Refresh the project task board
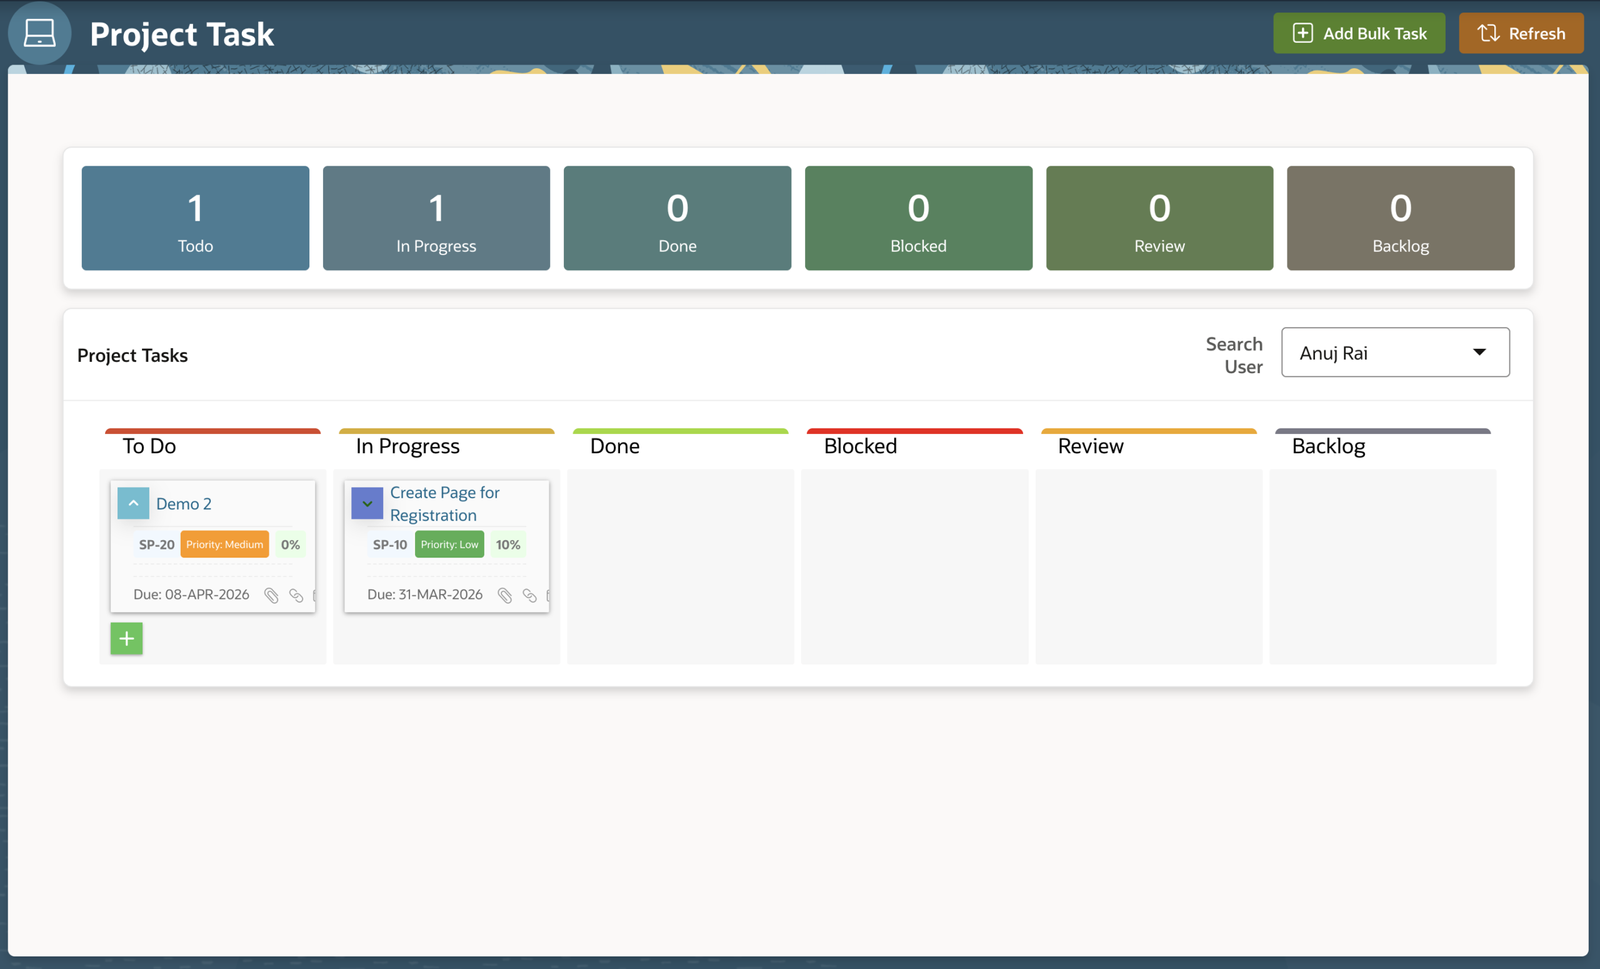This screenshot has height=969, width=1600. (1521, 33)
